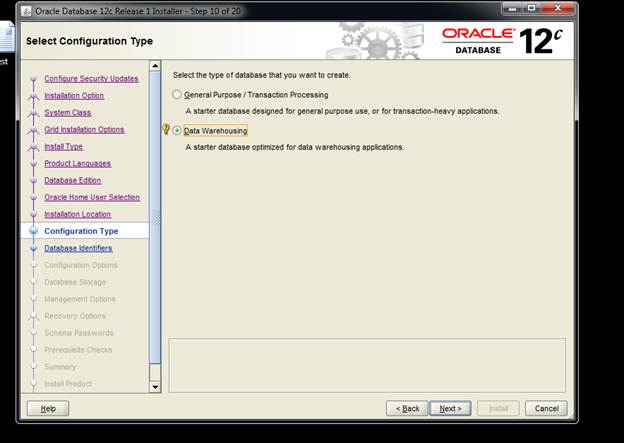624x443 pixels.
Task: Select the current Configuration Type step
Action: tap(81, 231)
